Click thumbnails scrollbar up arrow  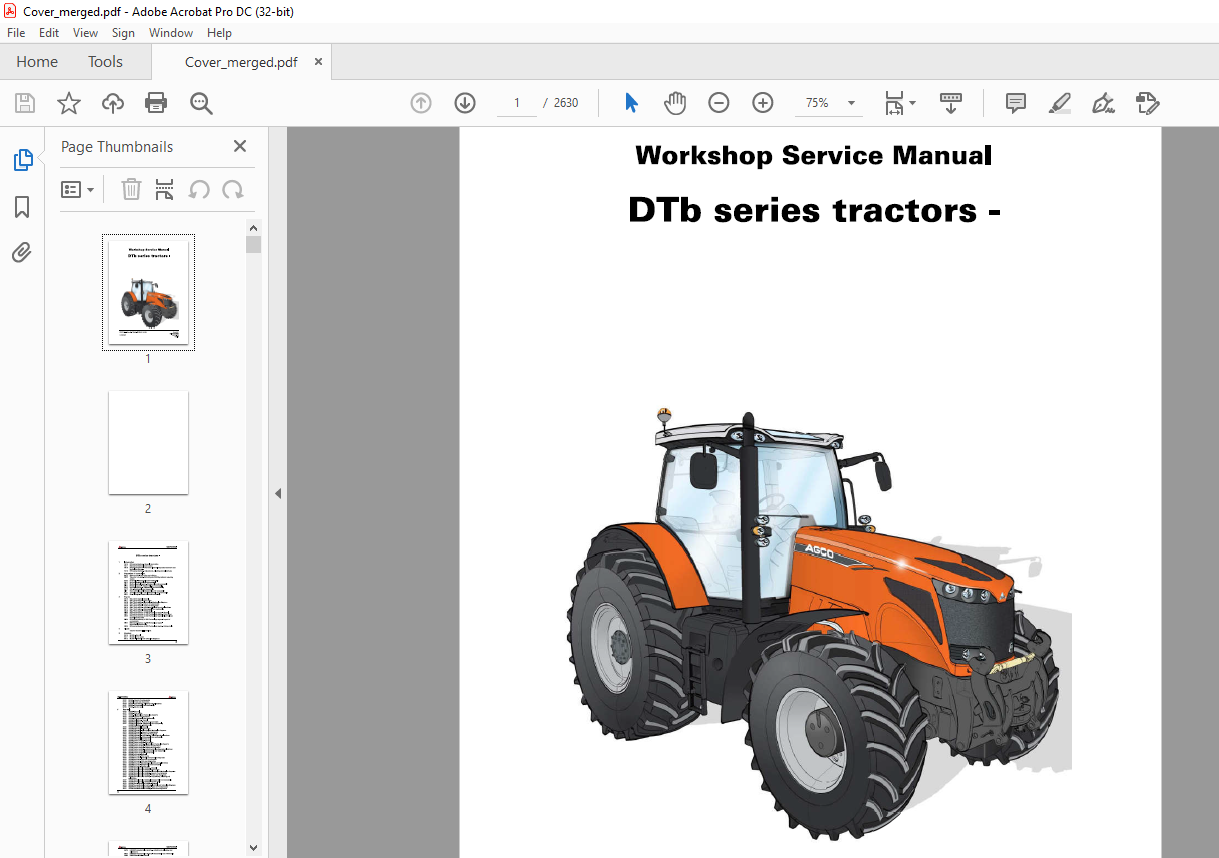click(254, 229)
